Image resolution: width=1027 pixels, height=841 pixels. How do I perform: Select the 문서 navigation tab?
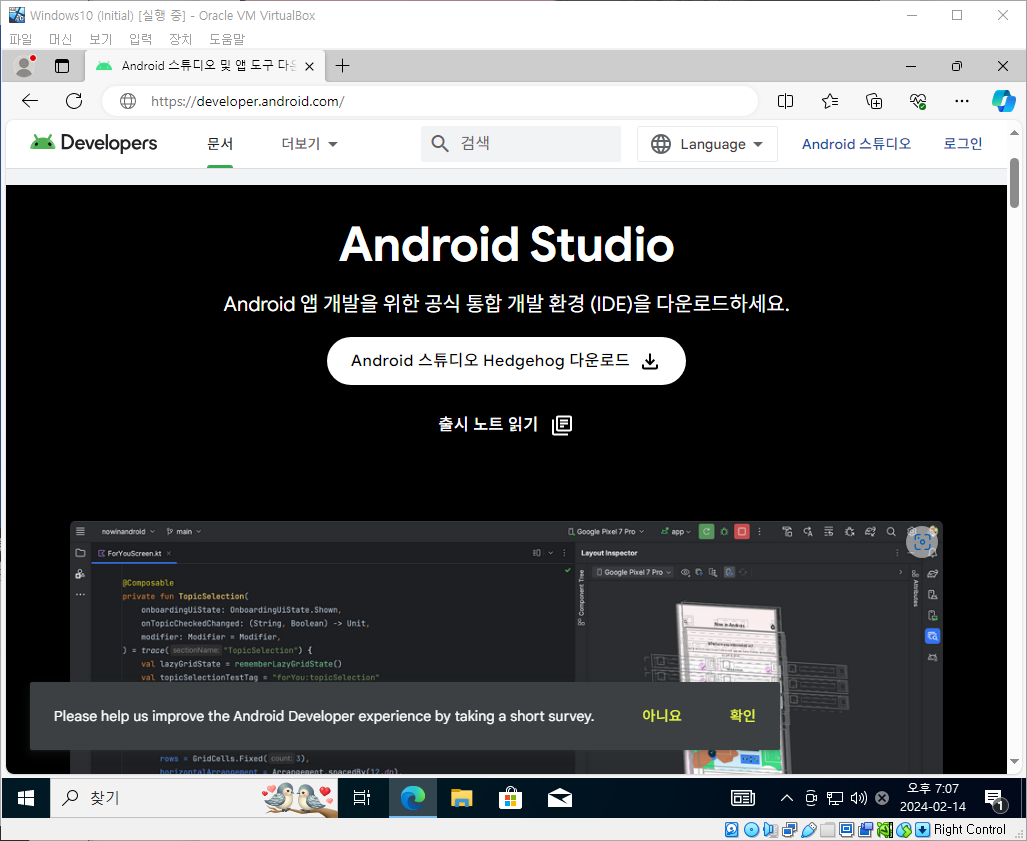pos(220,143)
